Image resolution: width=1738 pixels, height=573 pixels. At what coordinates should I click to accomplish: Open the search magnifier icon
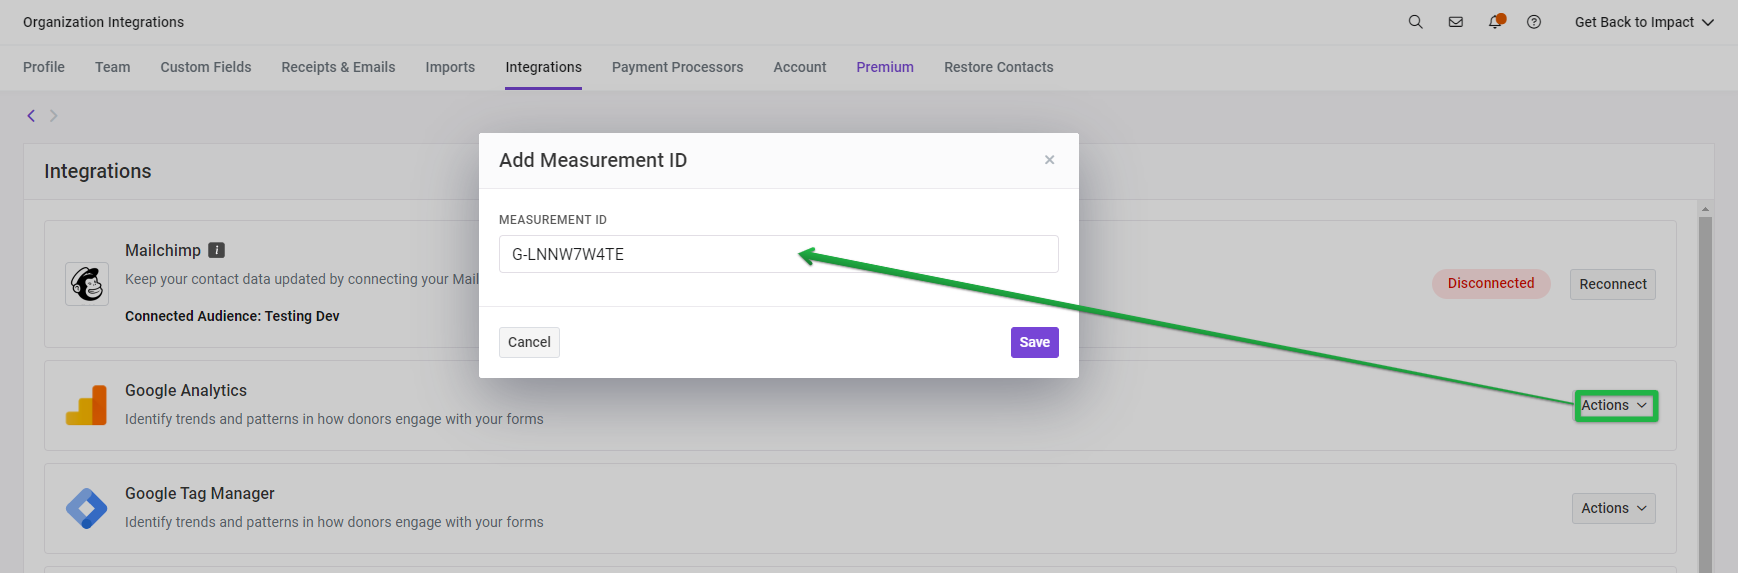(1415, 22)
